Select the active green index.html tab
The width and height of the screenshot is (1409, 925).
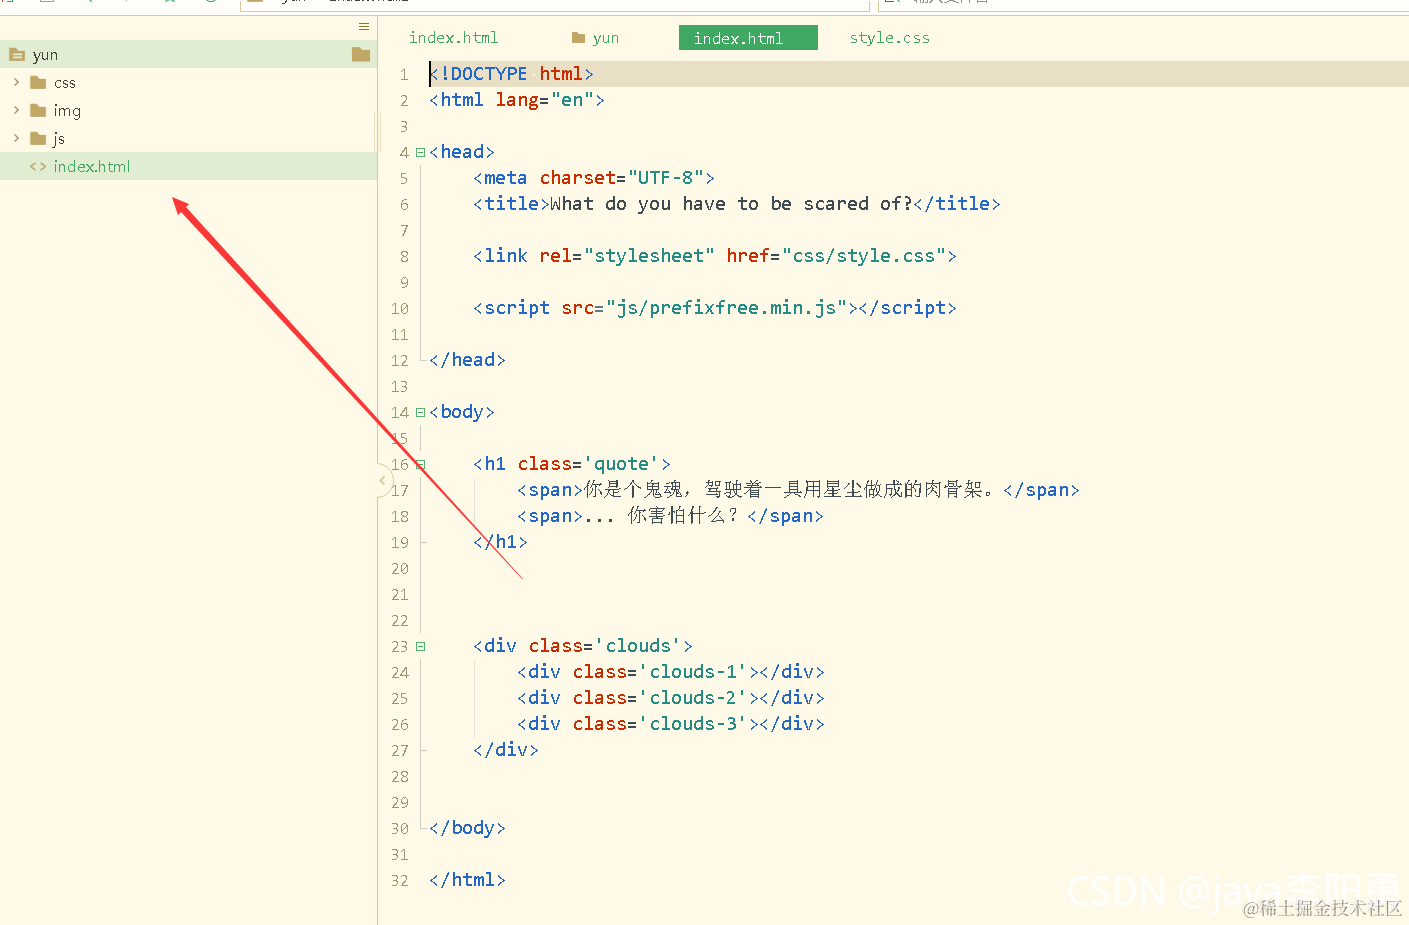[x=748, y=38]
